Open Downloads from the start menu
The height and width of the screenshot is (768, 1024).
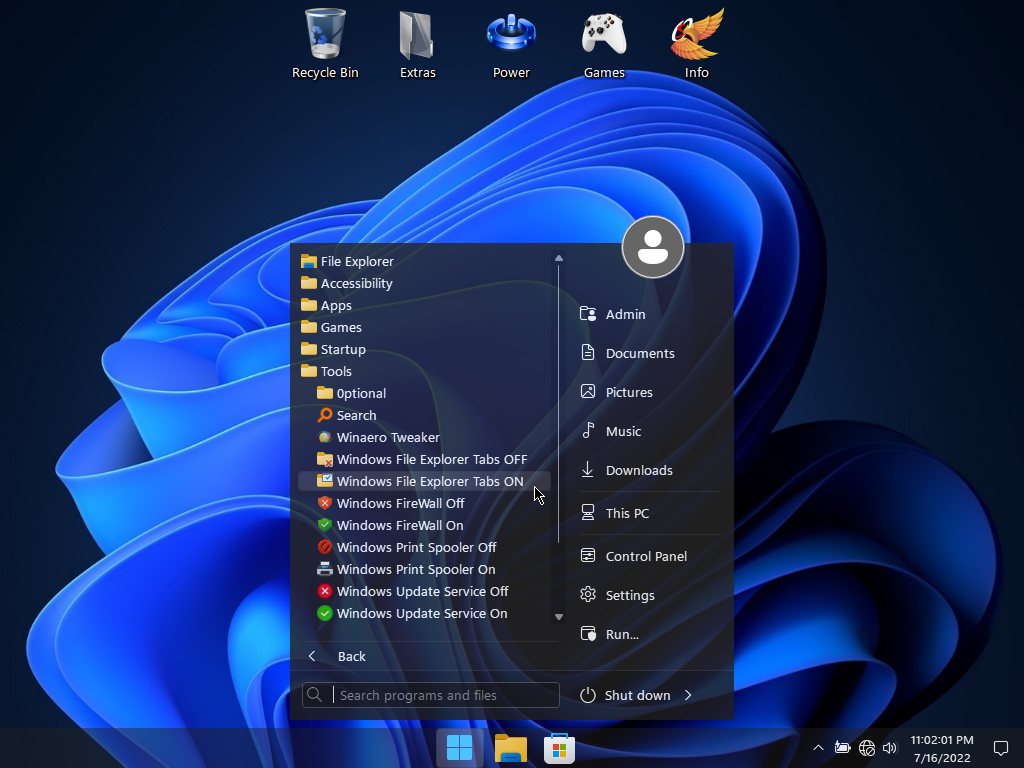click(649, 470)
